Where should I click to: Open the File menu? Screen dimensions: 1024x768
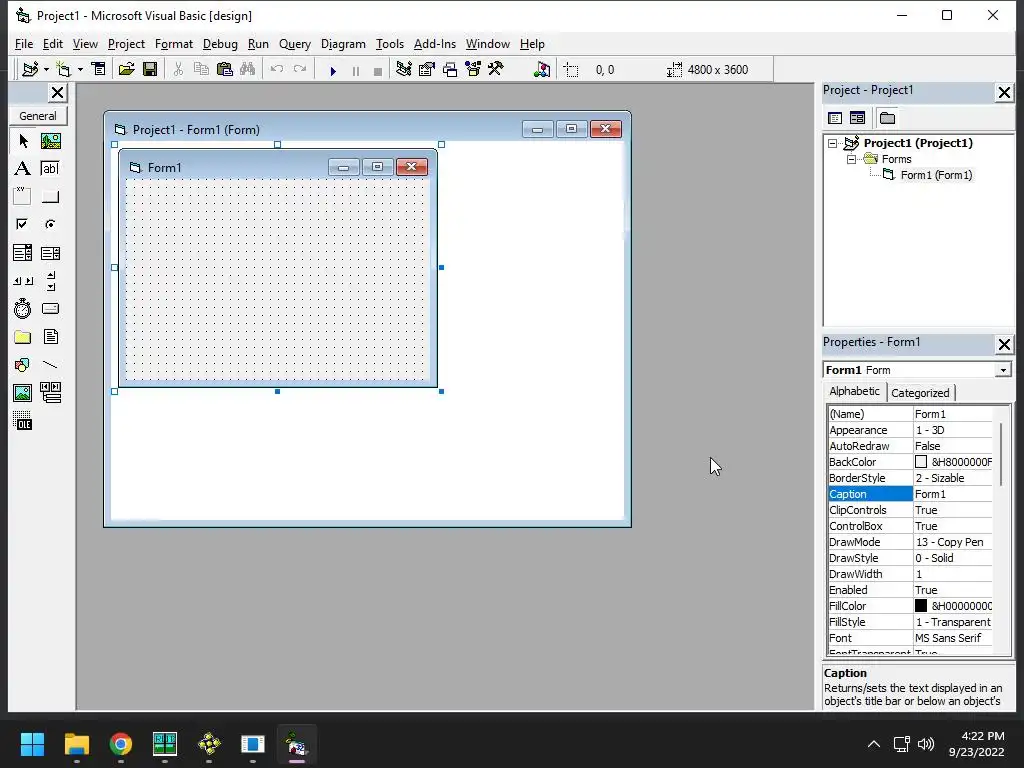(24, 44)
